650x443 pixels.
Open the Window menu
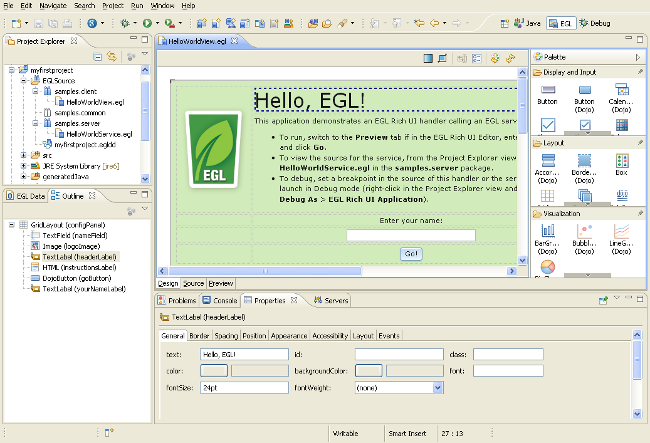click(162, 5)
